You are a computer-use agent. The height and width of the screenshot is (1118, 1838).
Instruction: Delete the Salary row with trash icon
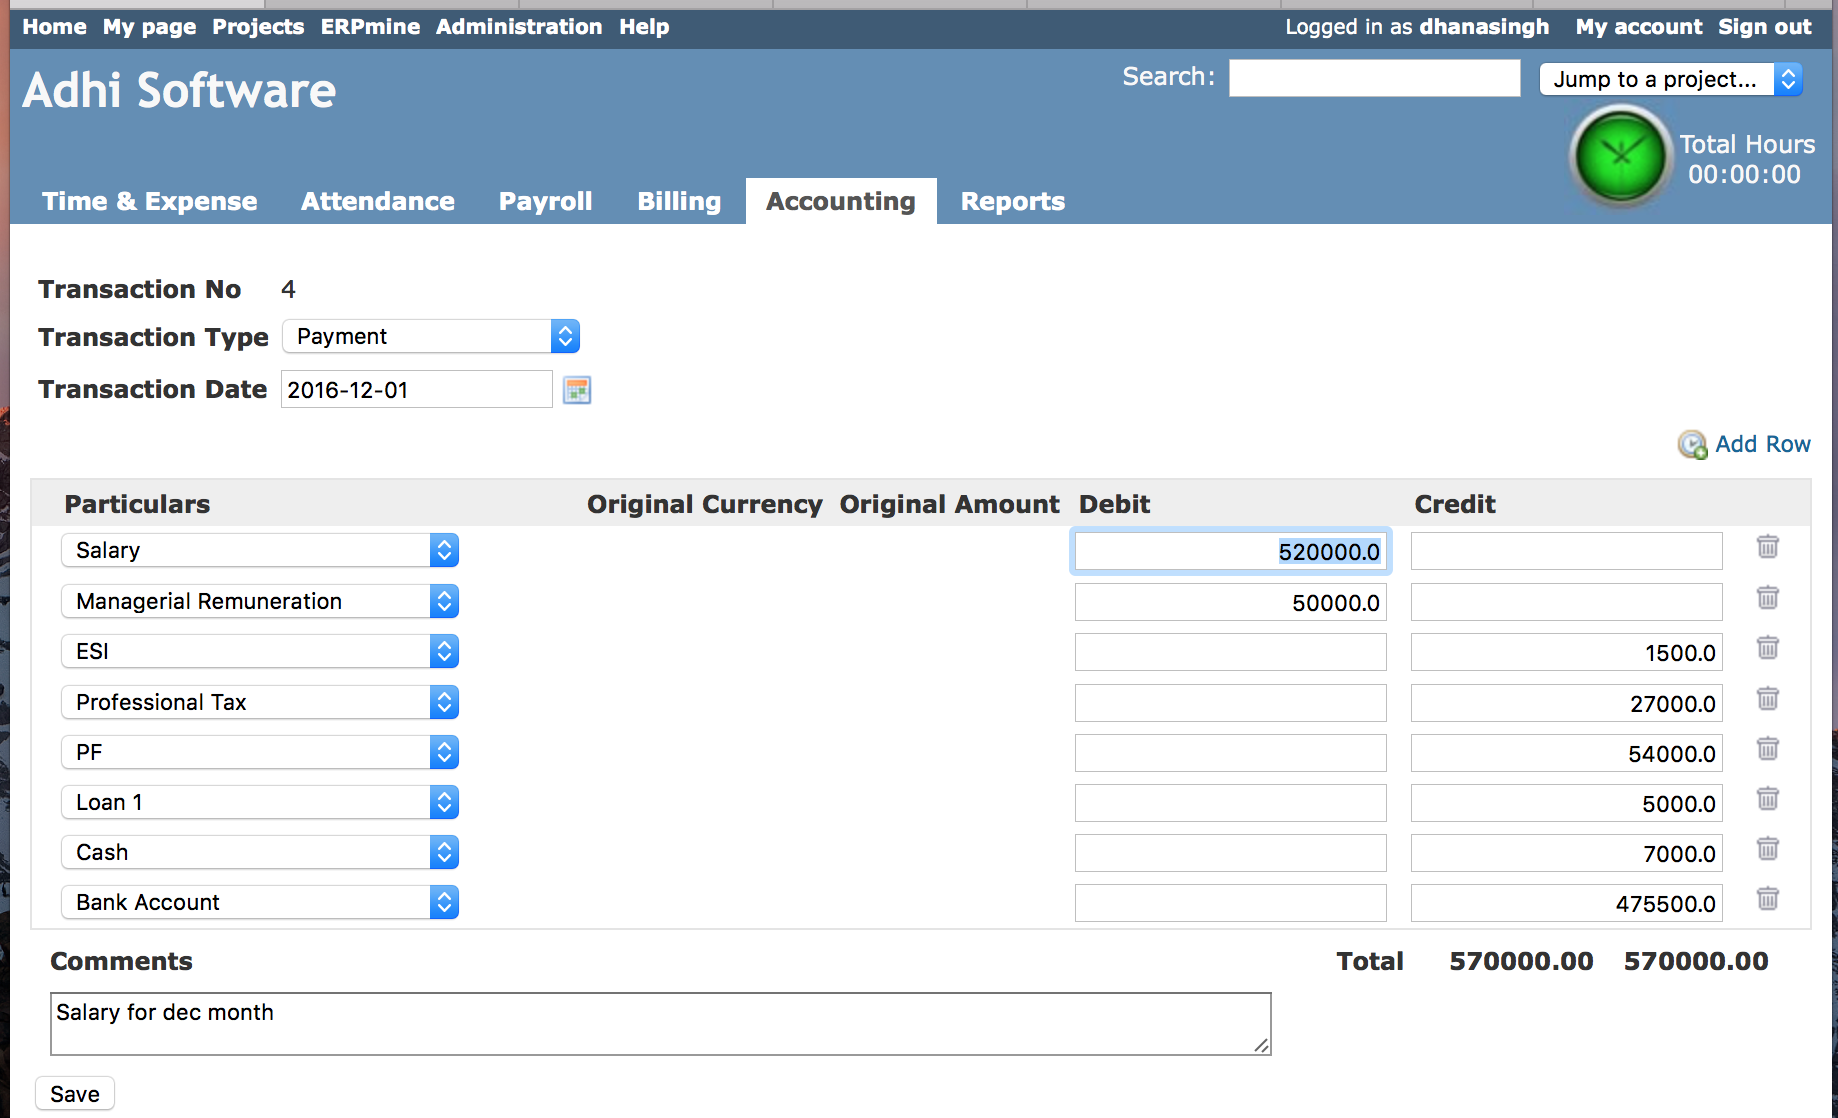point(1767,547)
